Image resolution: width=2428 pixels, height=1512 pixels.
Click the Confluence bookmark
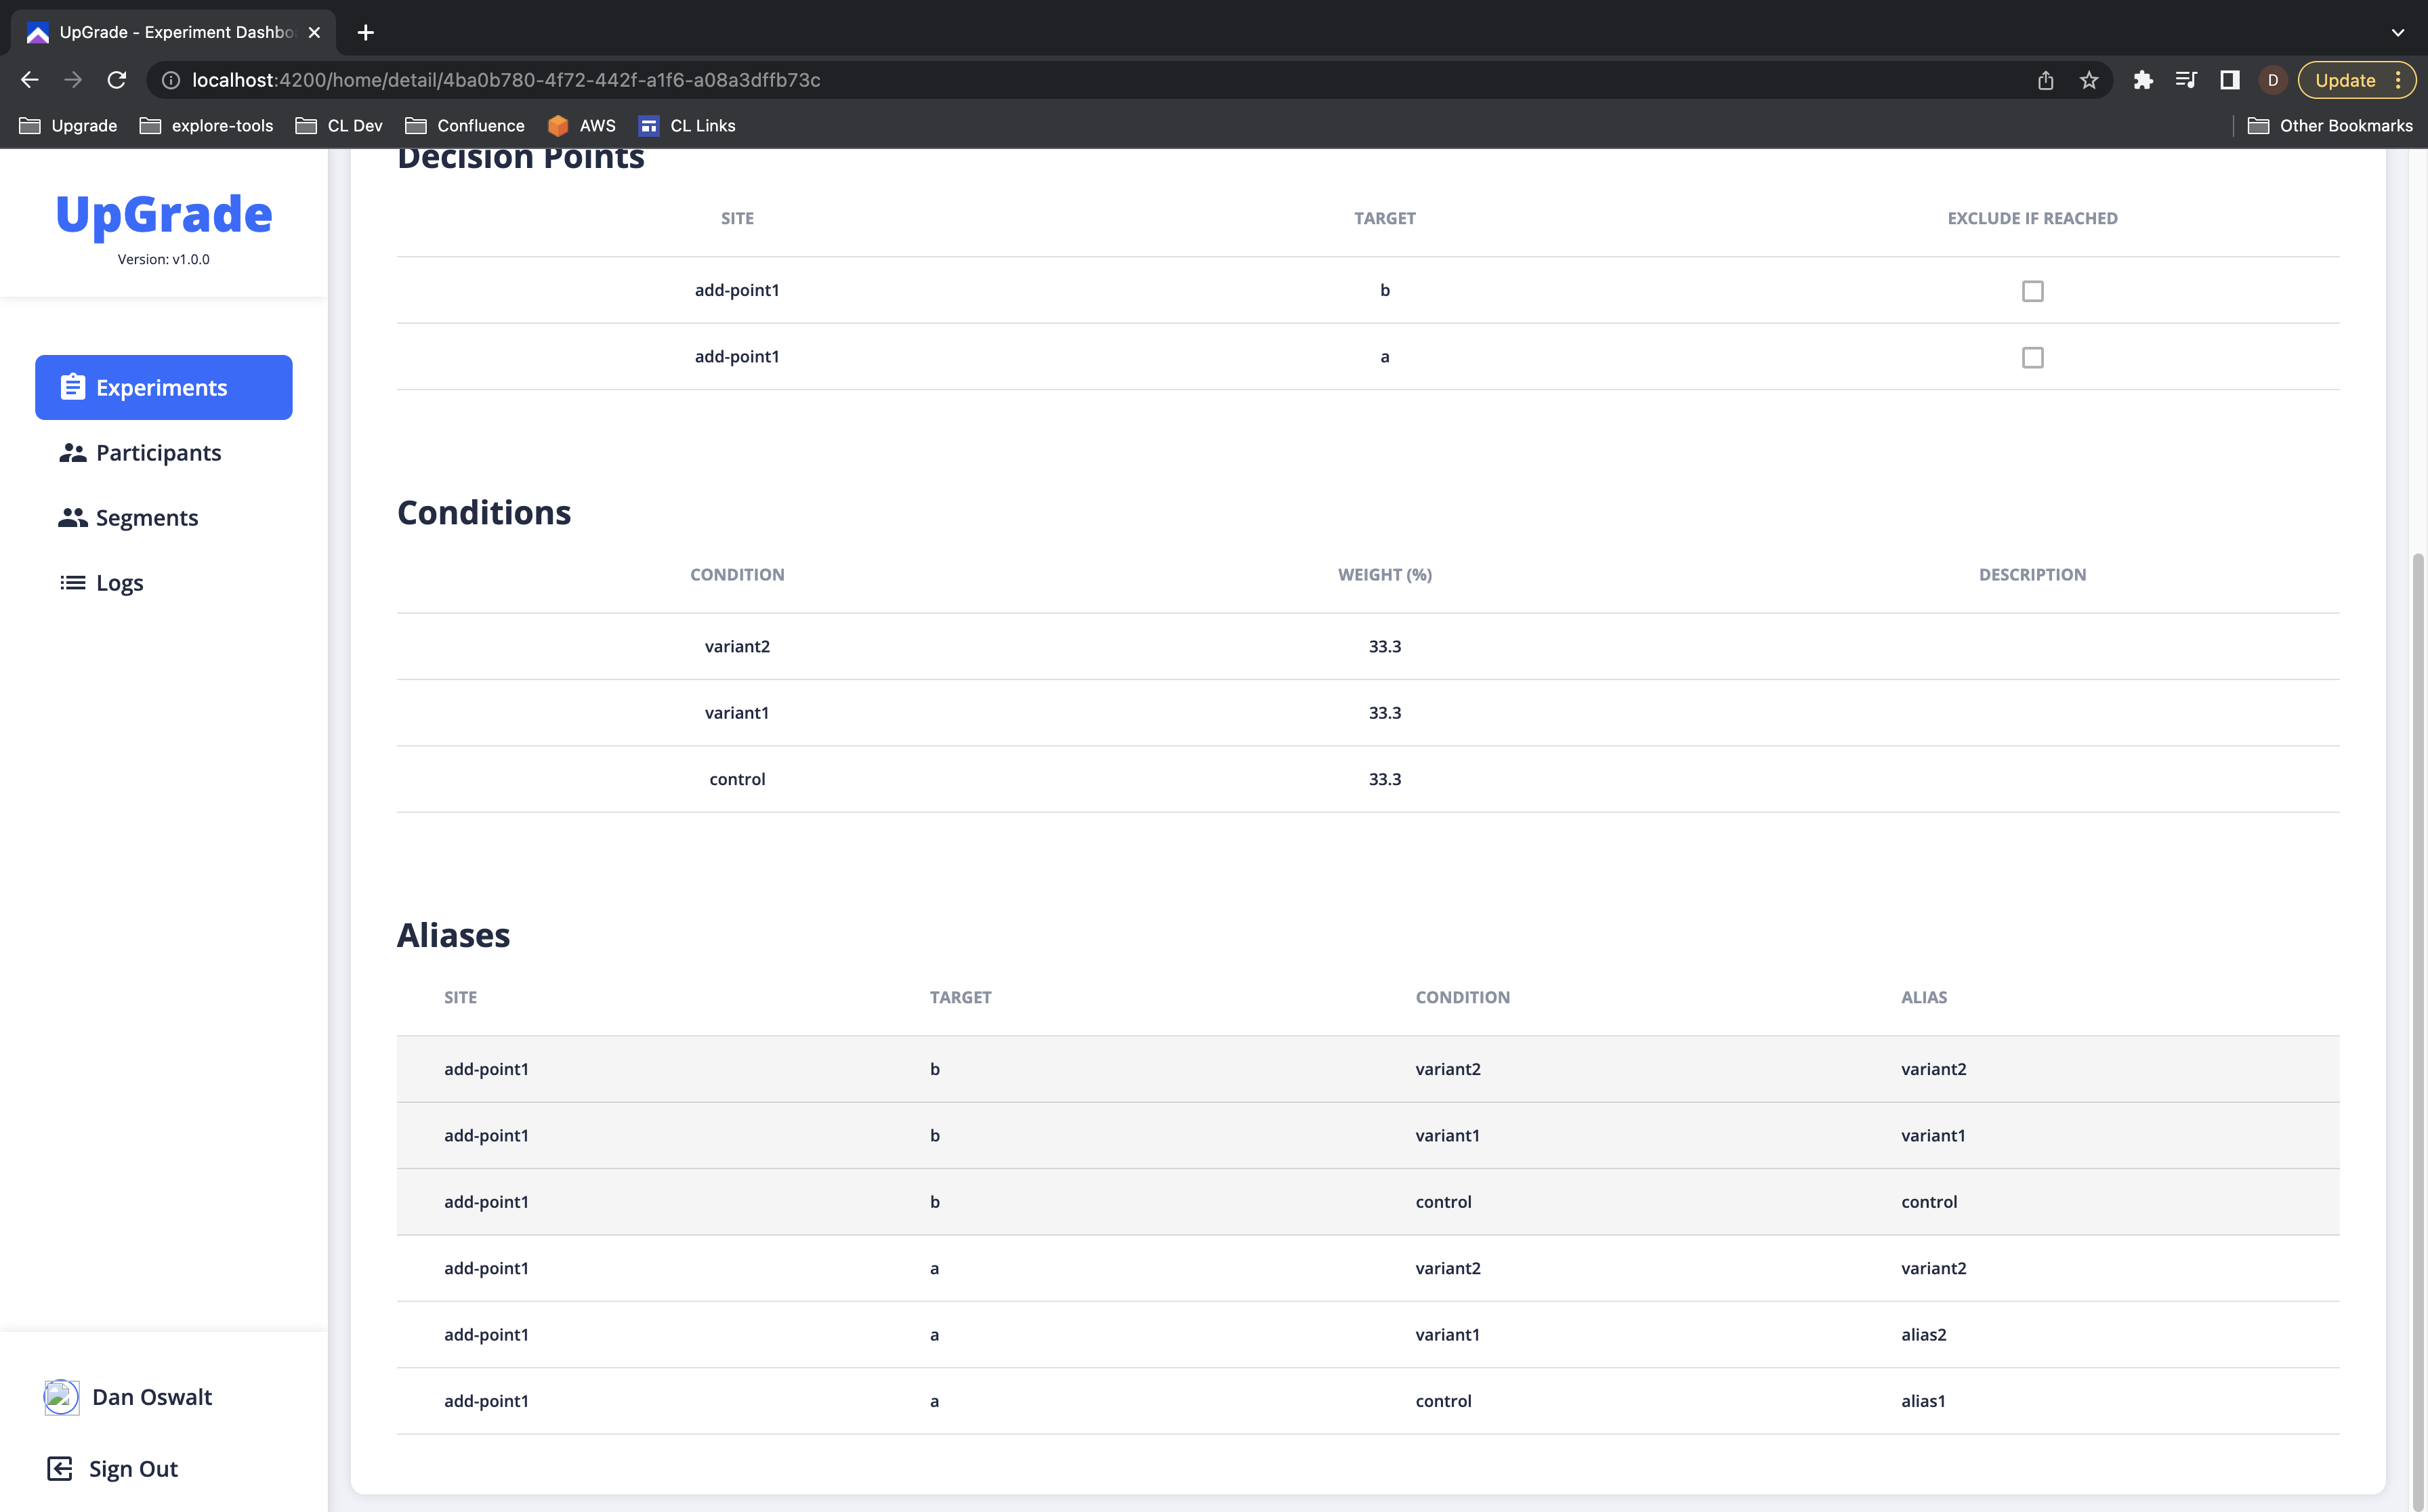465,125
